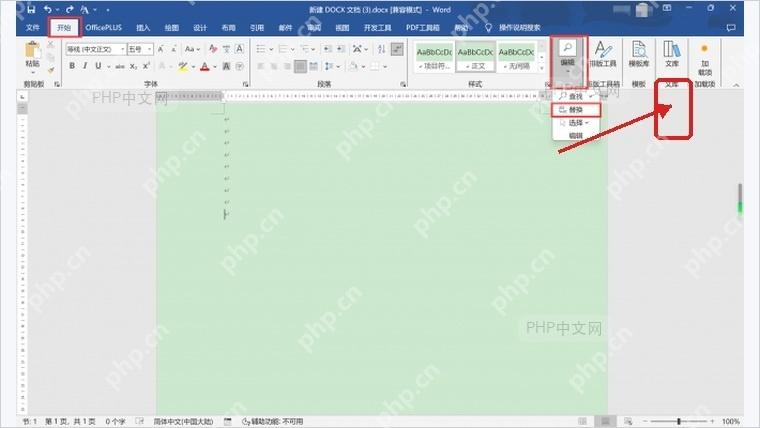Switch to the 插入 Insert tab
Viewport: 760px width, 428px height.
pos(143,28)
